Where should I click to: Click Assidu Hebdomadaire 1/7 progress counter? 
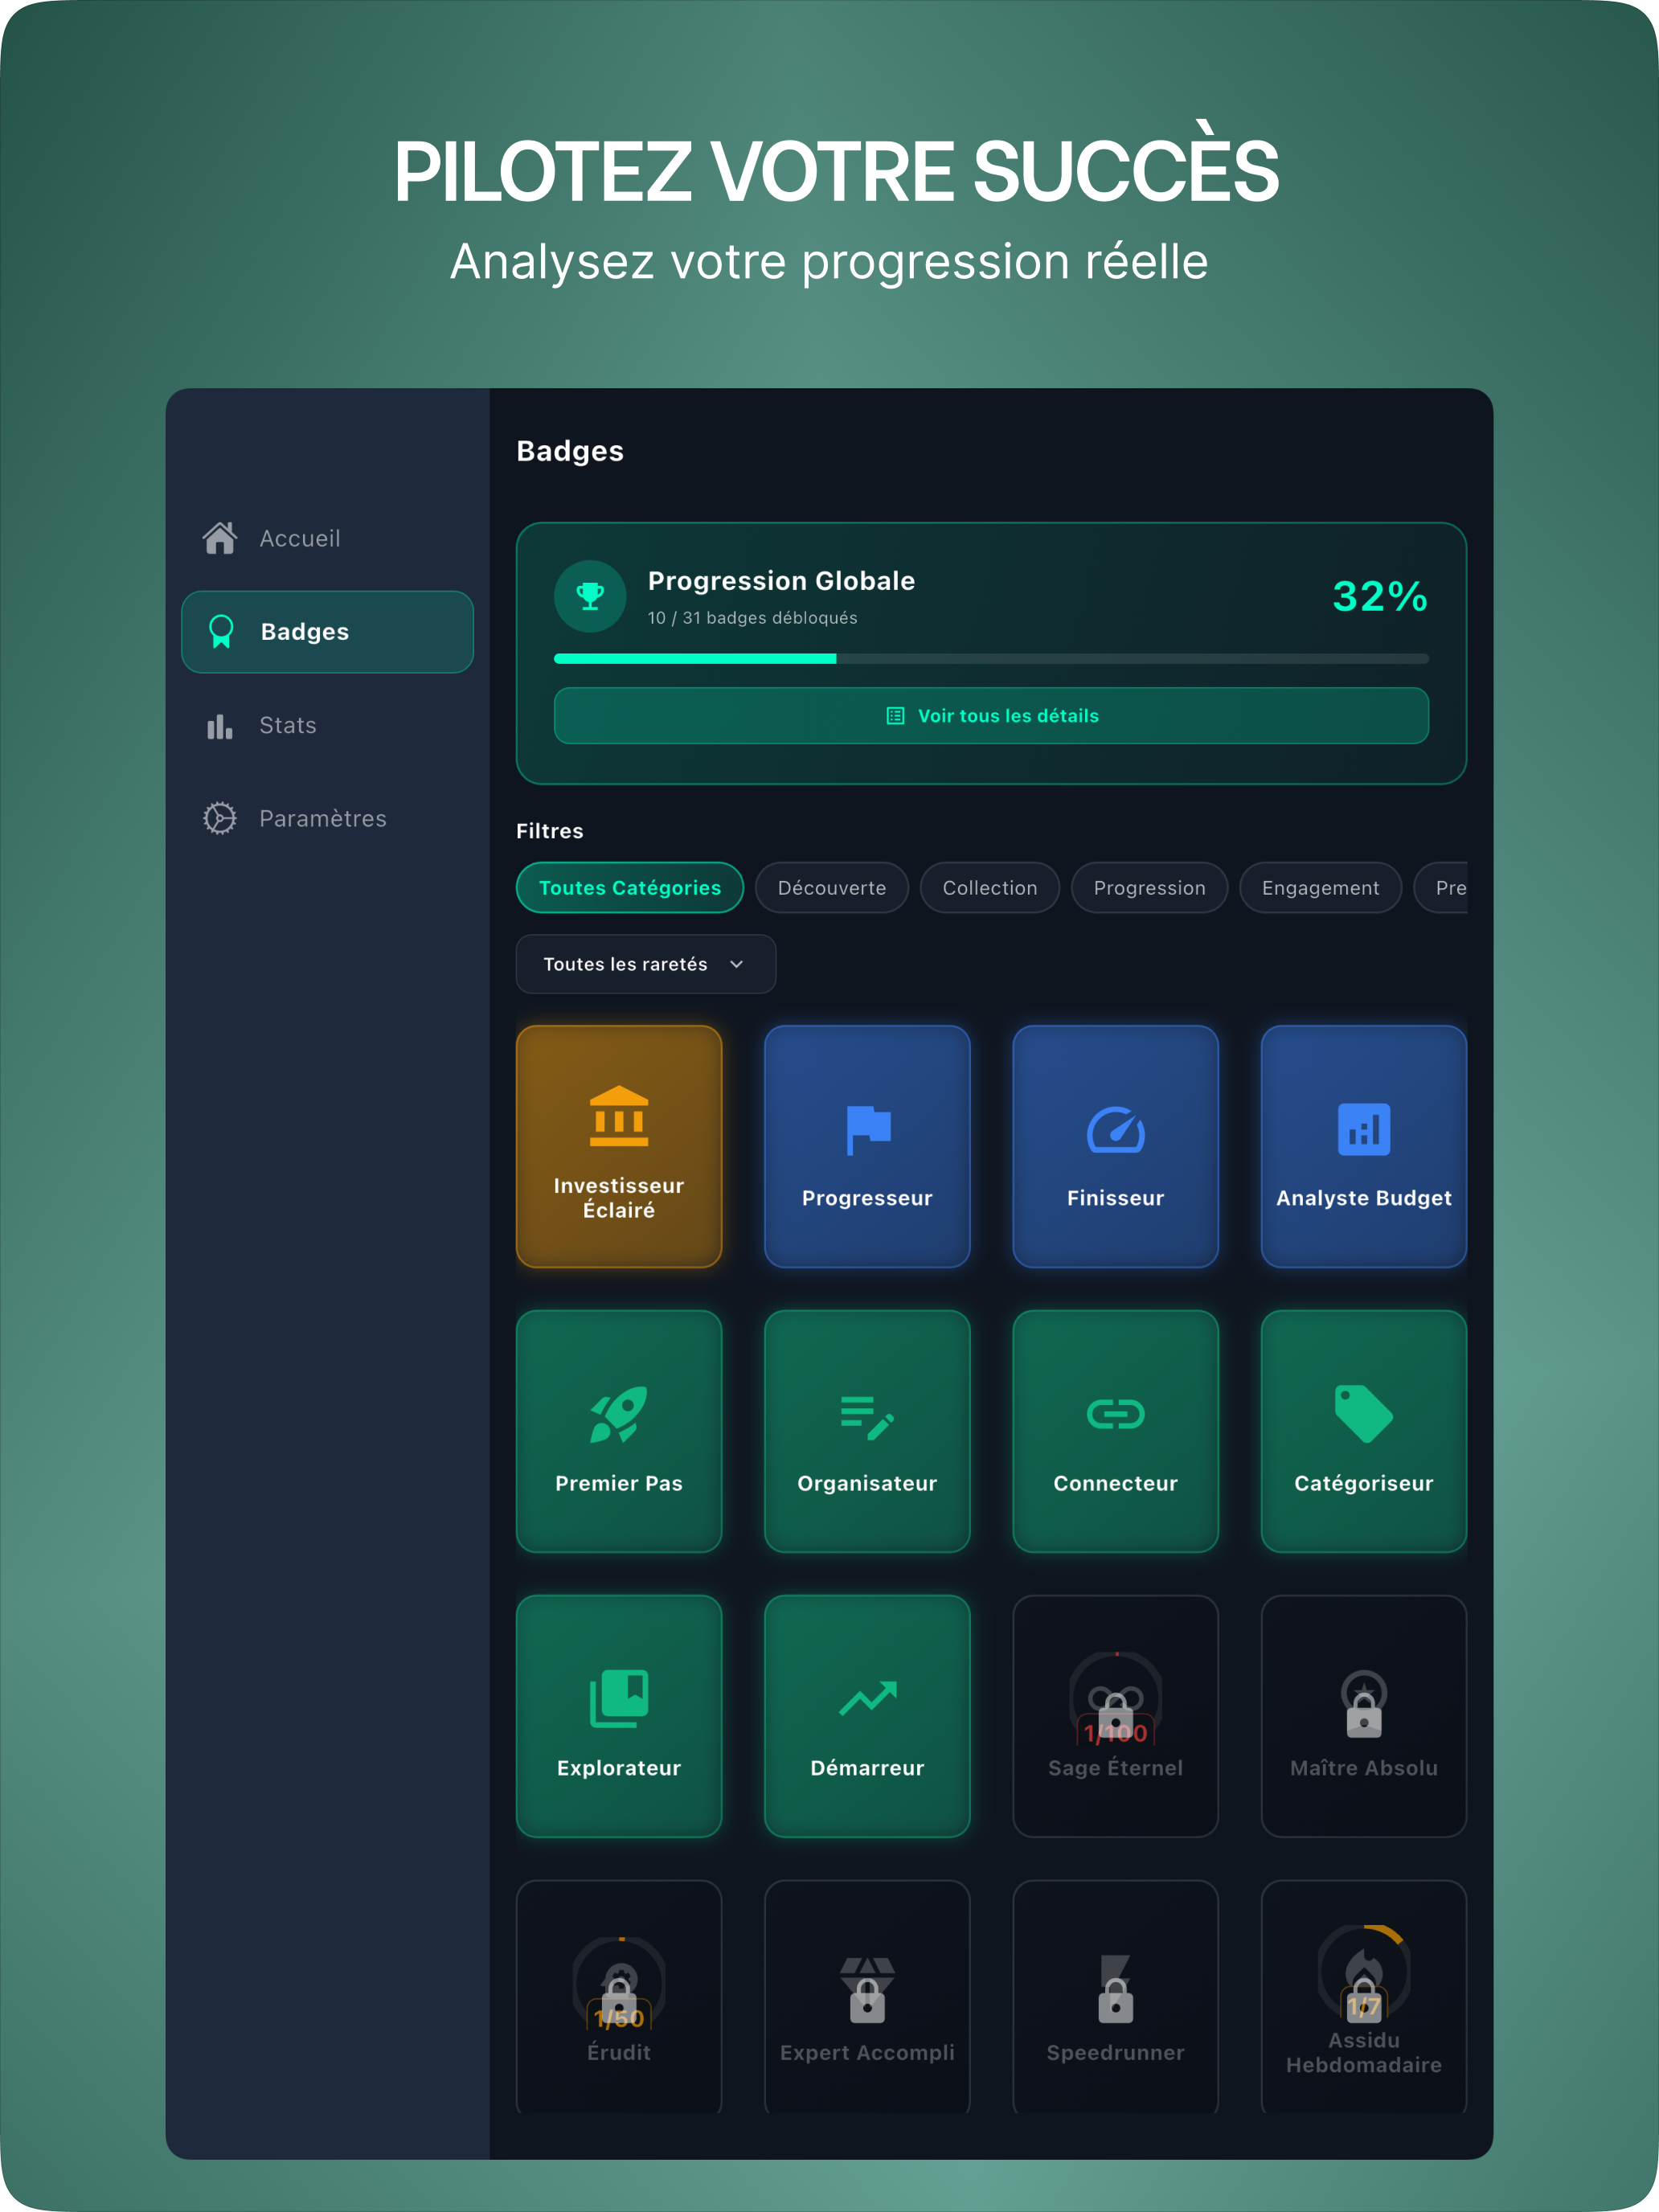pos(1364,2007)
